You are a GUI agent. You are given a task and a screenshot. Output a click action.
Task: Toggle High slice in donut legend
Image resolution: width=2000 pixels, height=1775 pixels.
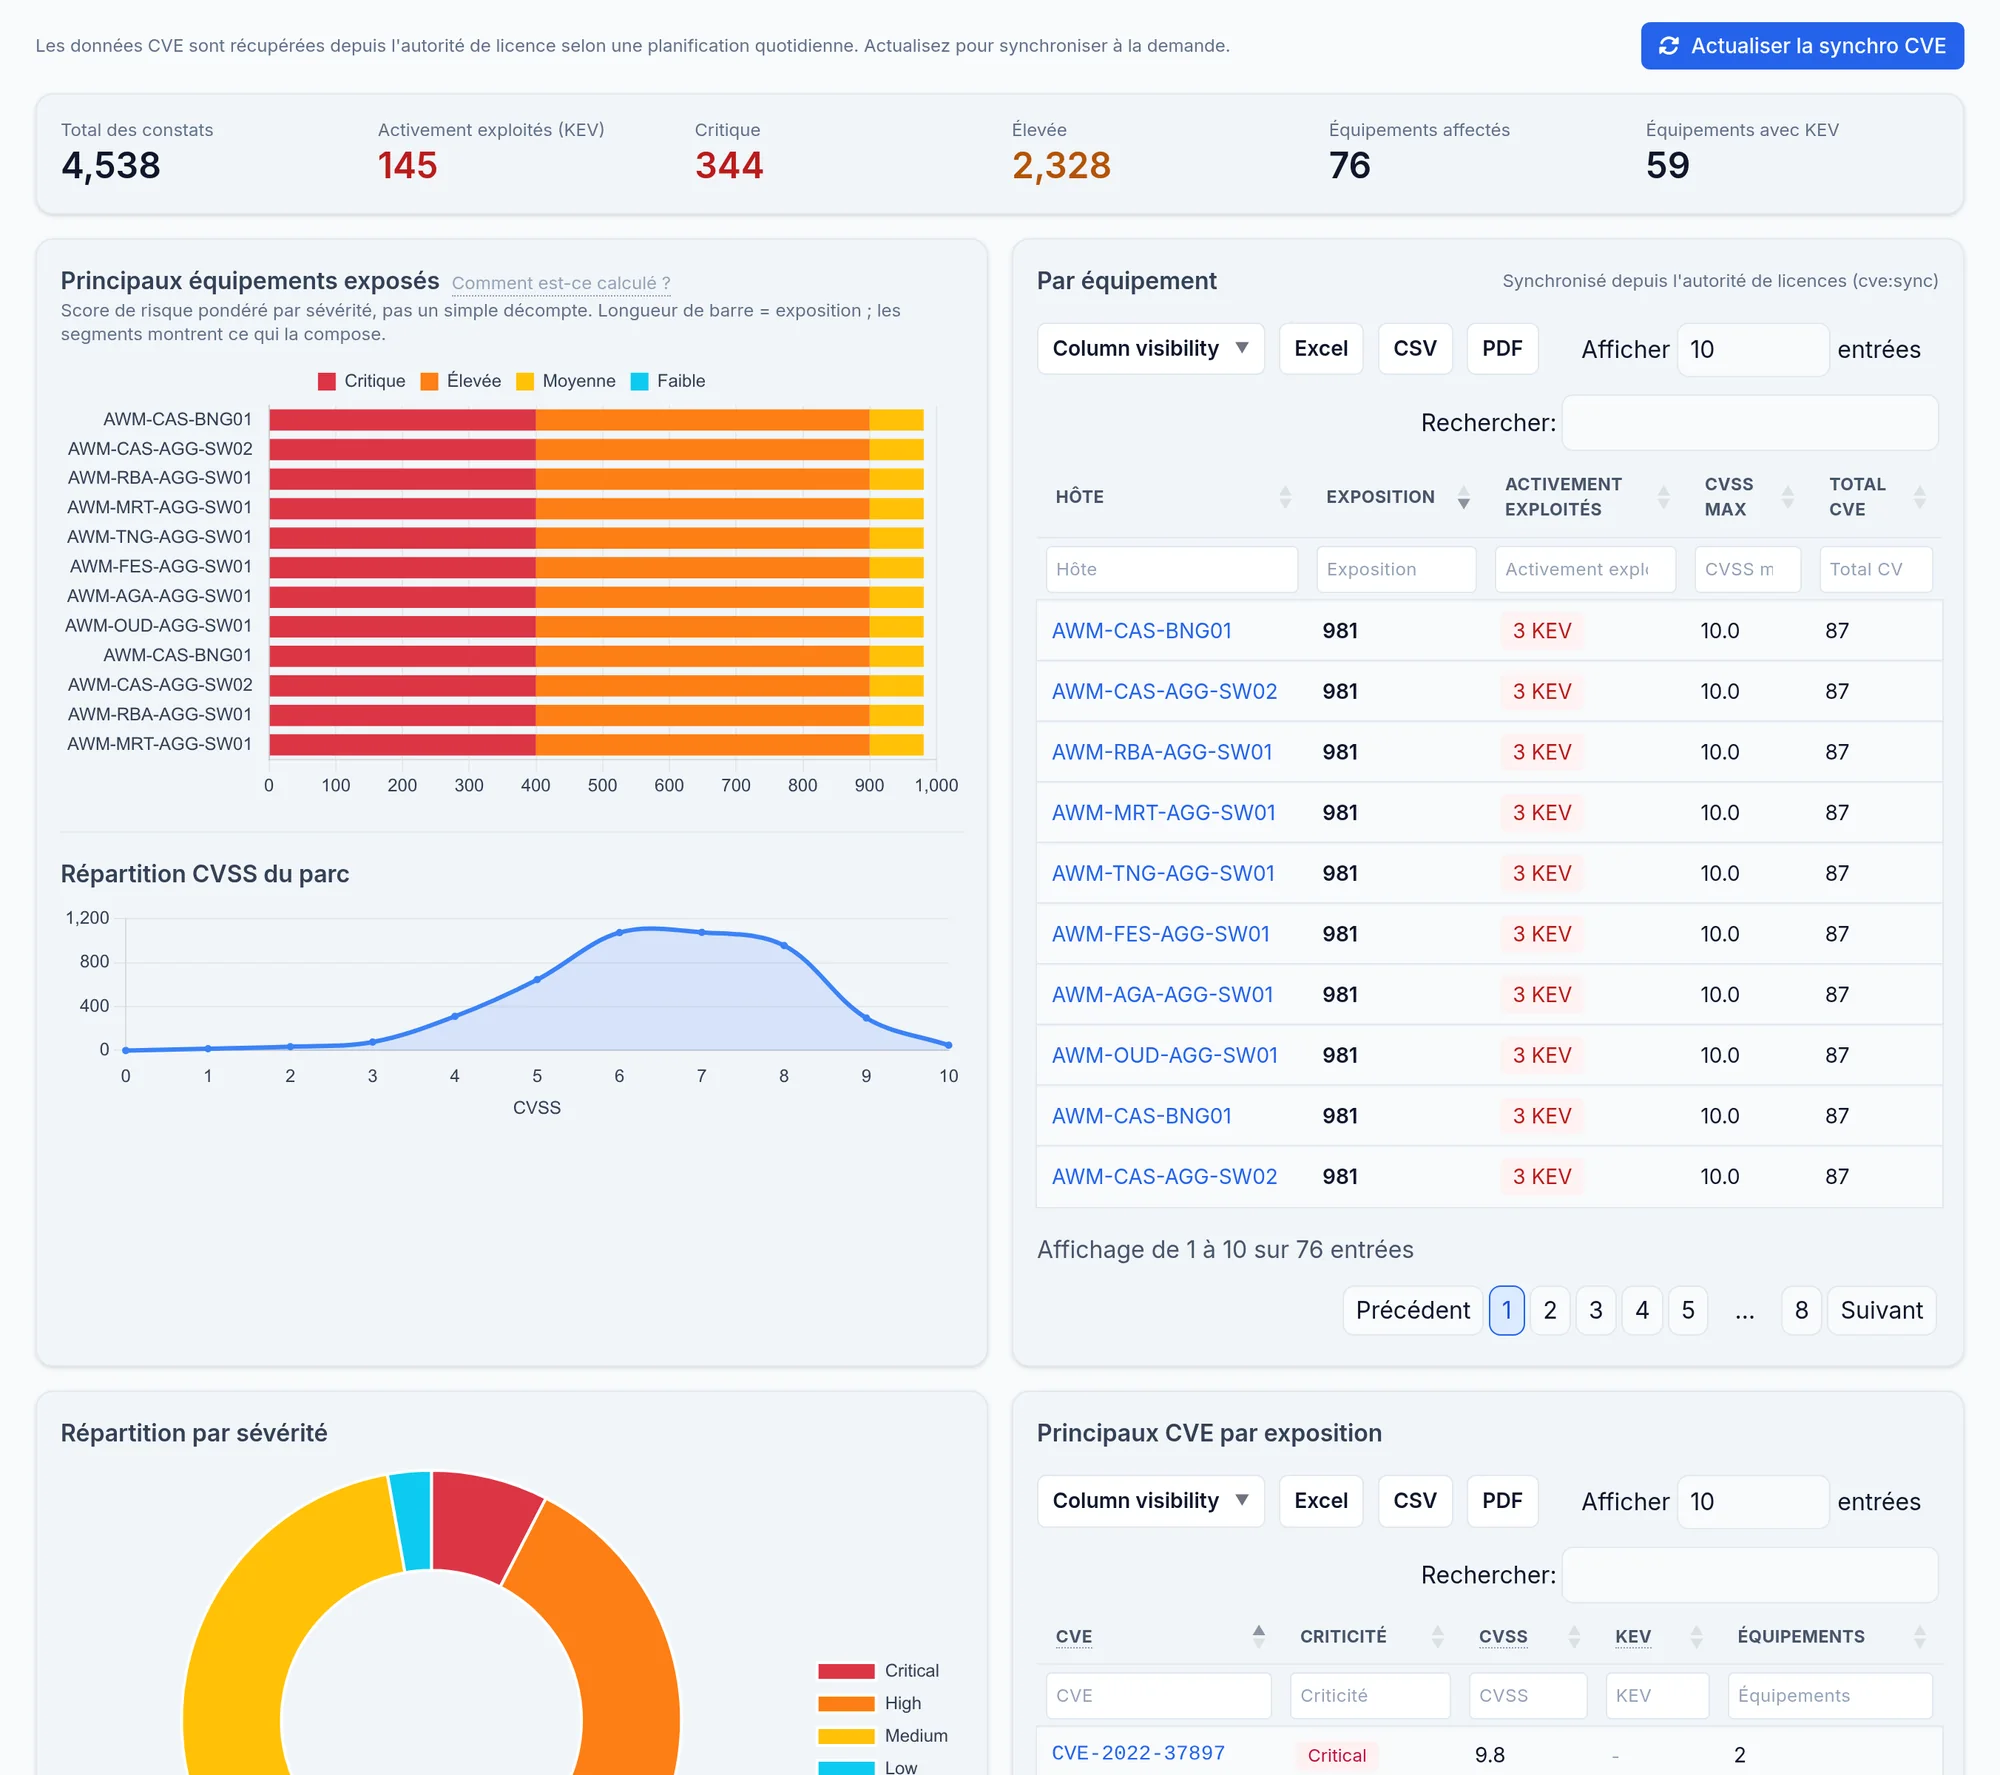click(869, 1703)
